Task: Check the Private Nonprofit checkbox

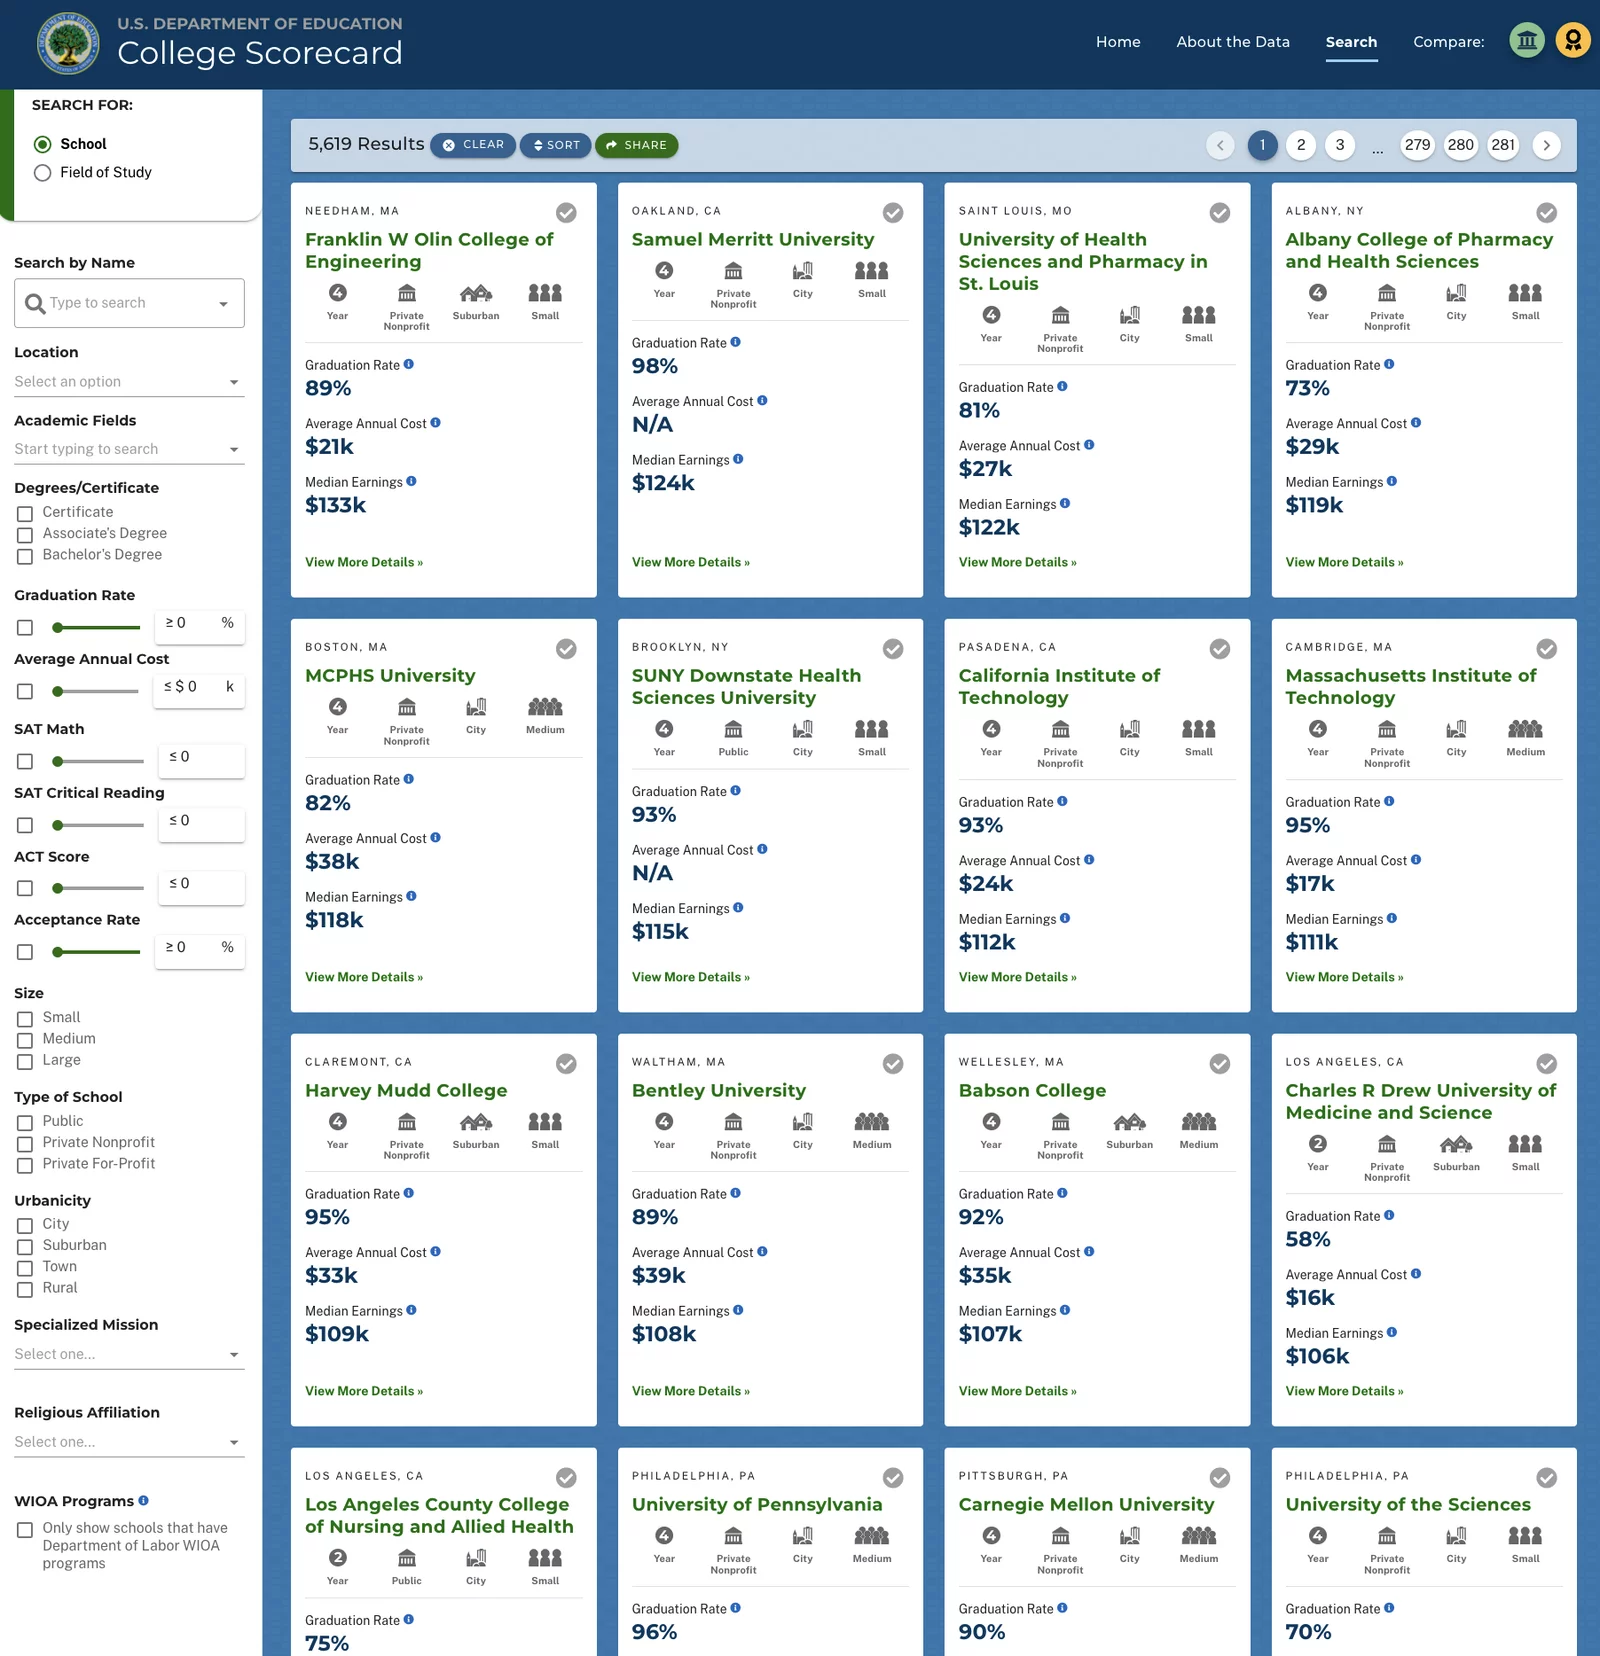Action: tap(25, 1144)
